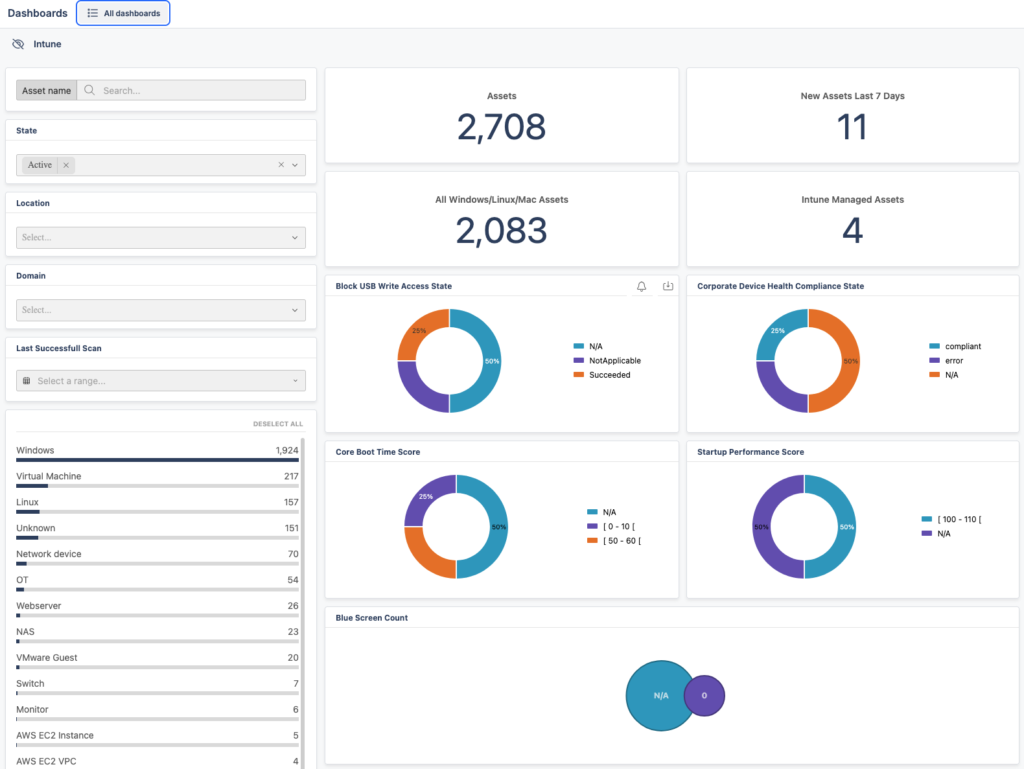Select the Switch asset type row

(157, 687)
